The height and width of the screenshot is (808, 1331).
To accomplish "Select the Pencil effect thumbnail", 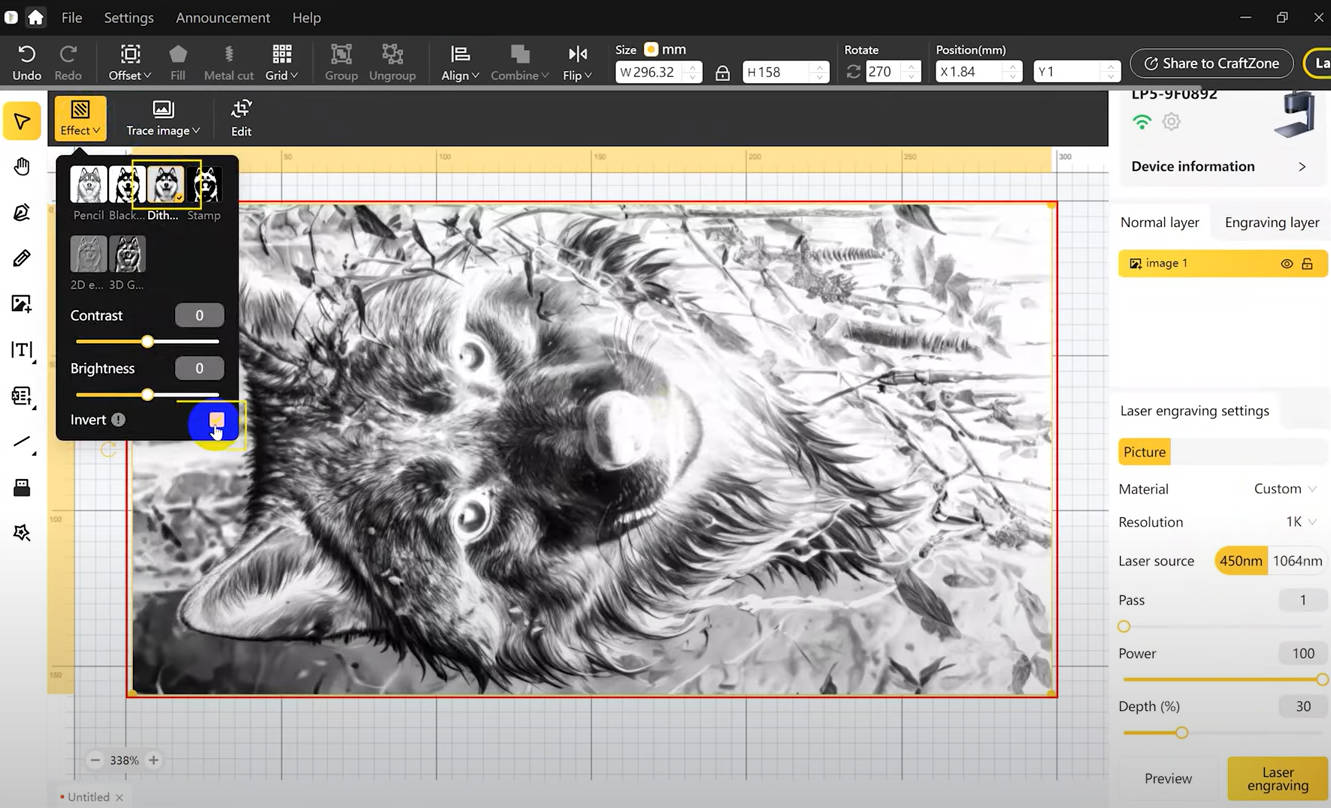I will (88, 185).
